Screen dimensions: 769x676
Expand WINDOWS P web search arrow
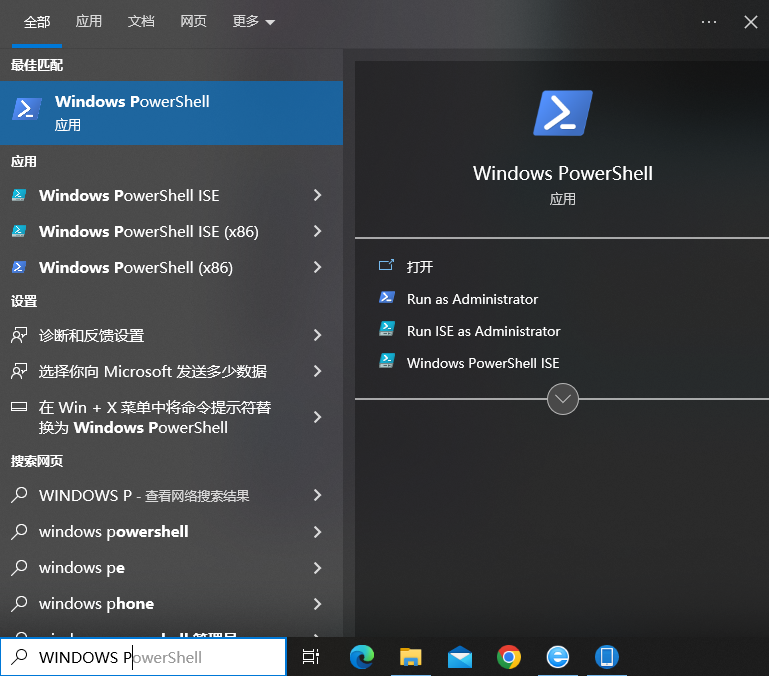(x=317, y=495)
